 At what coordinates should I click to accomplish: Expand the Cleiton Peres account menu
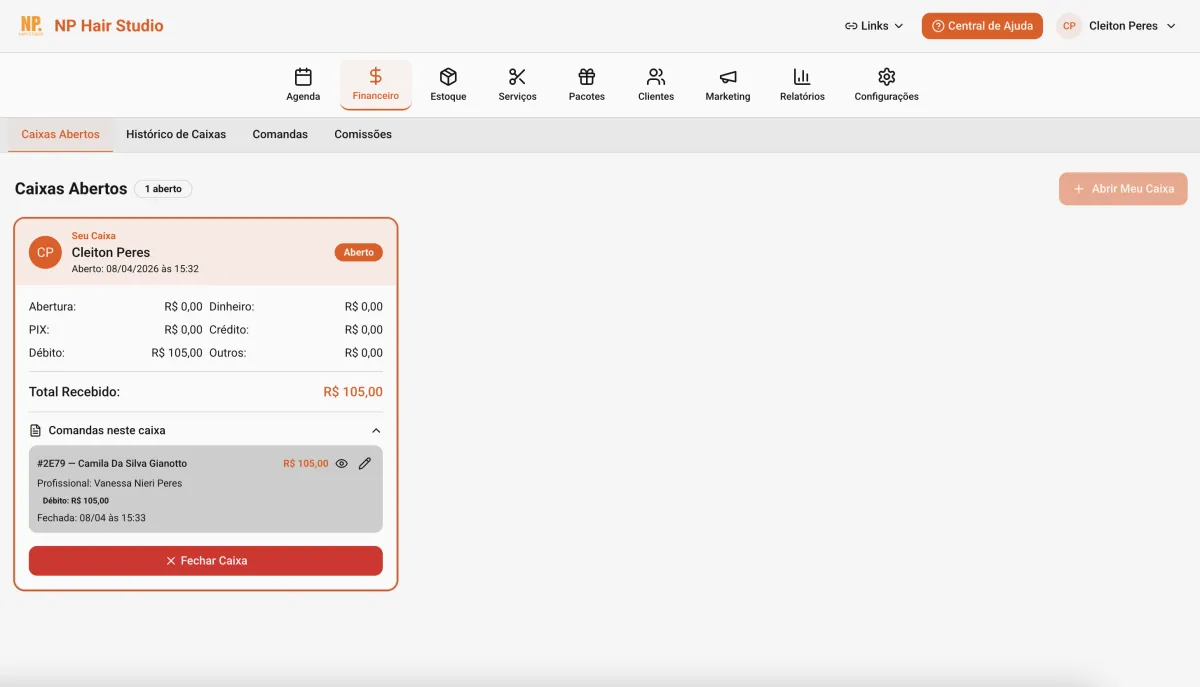pyautogui.click(x=1116, y=25)
